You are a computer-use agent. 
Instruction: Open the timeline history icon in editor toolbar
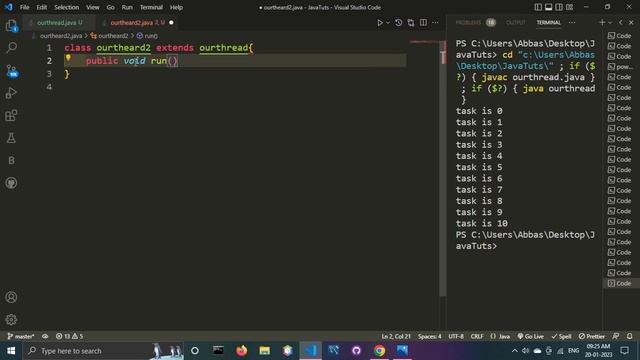click(x=399, y=23)
